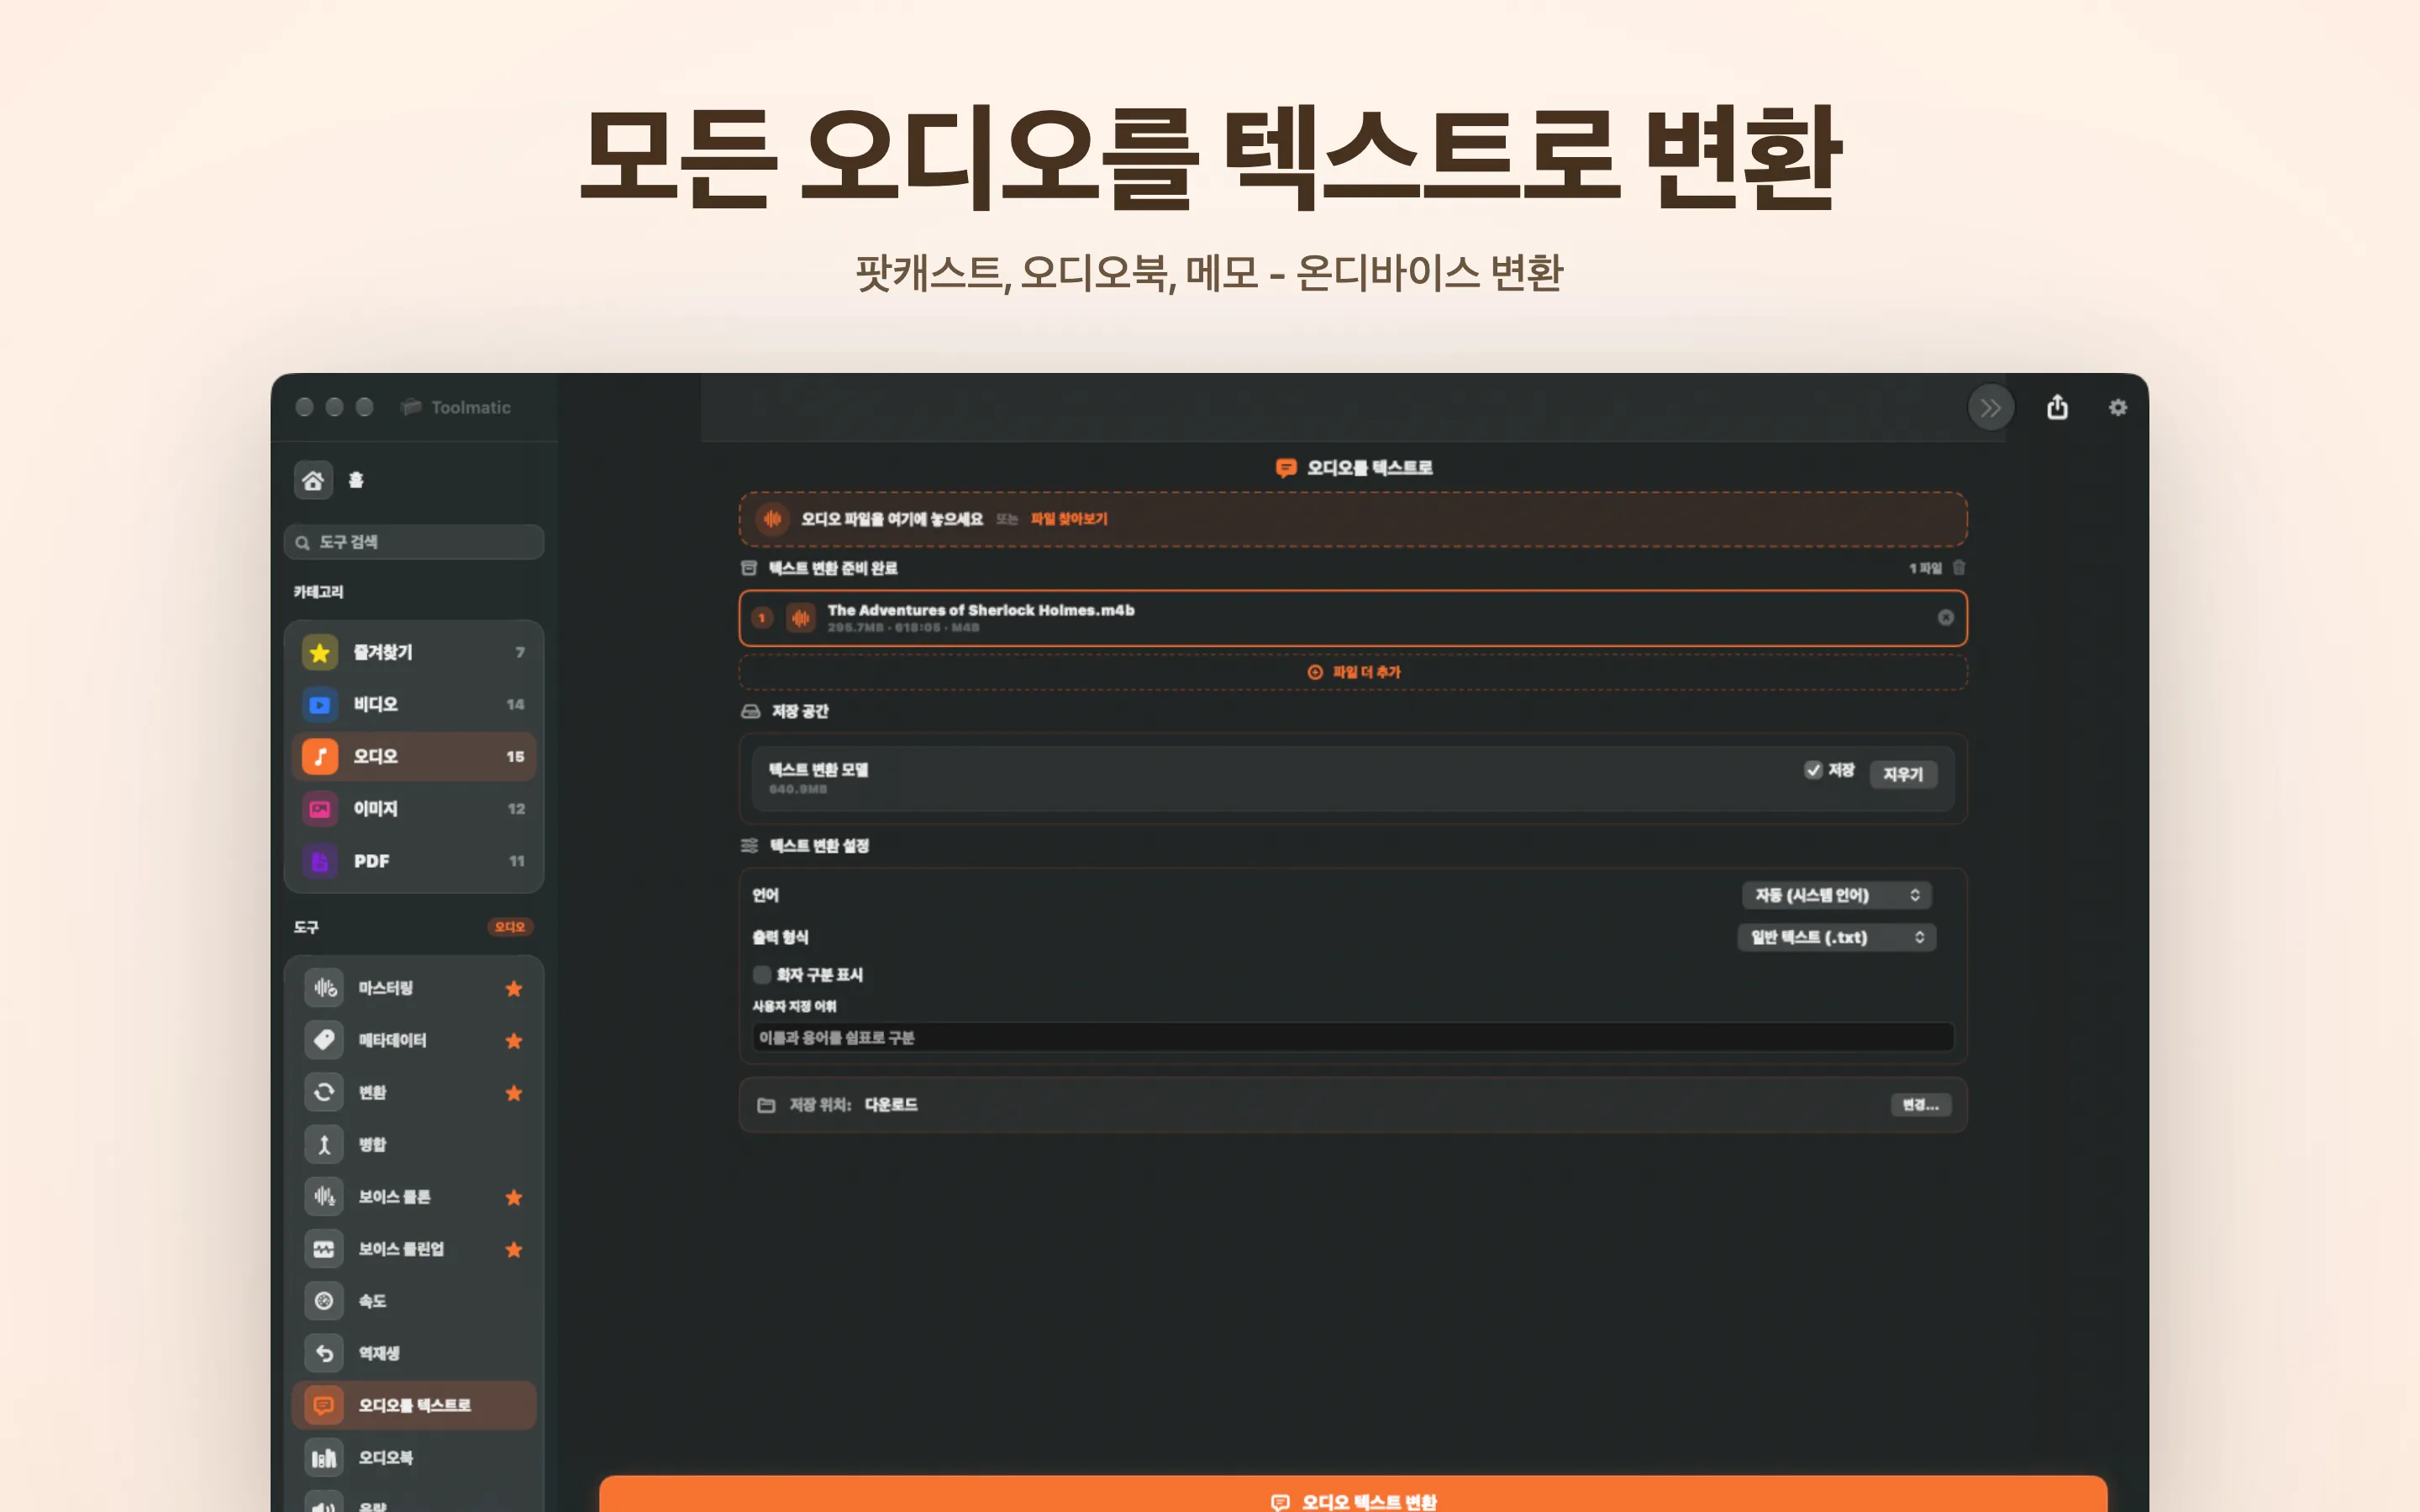Enable the 화자 구분 표시 checkbox
Viewport: 2420px width, 1512px height.
point(762,974)
